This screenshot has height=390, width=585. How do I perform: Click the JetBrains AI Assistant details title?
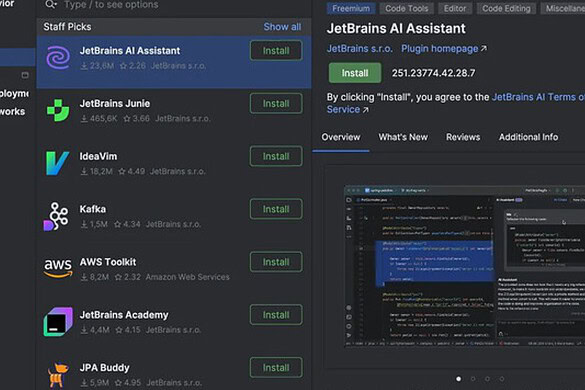[x=396, y=29]
